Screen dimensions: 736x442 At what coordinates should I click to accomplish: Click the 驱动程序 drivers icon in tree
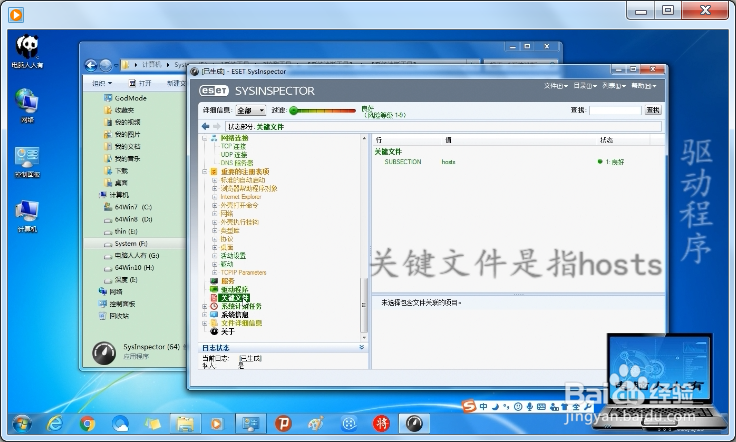[214, 290]
